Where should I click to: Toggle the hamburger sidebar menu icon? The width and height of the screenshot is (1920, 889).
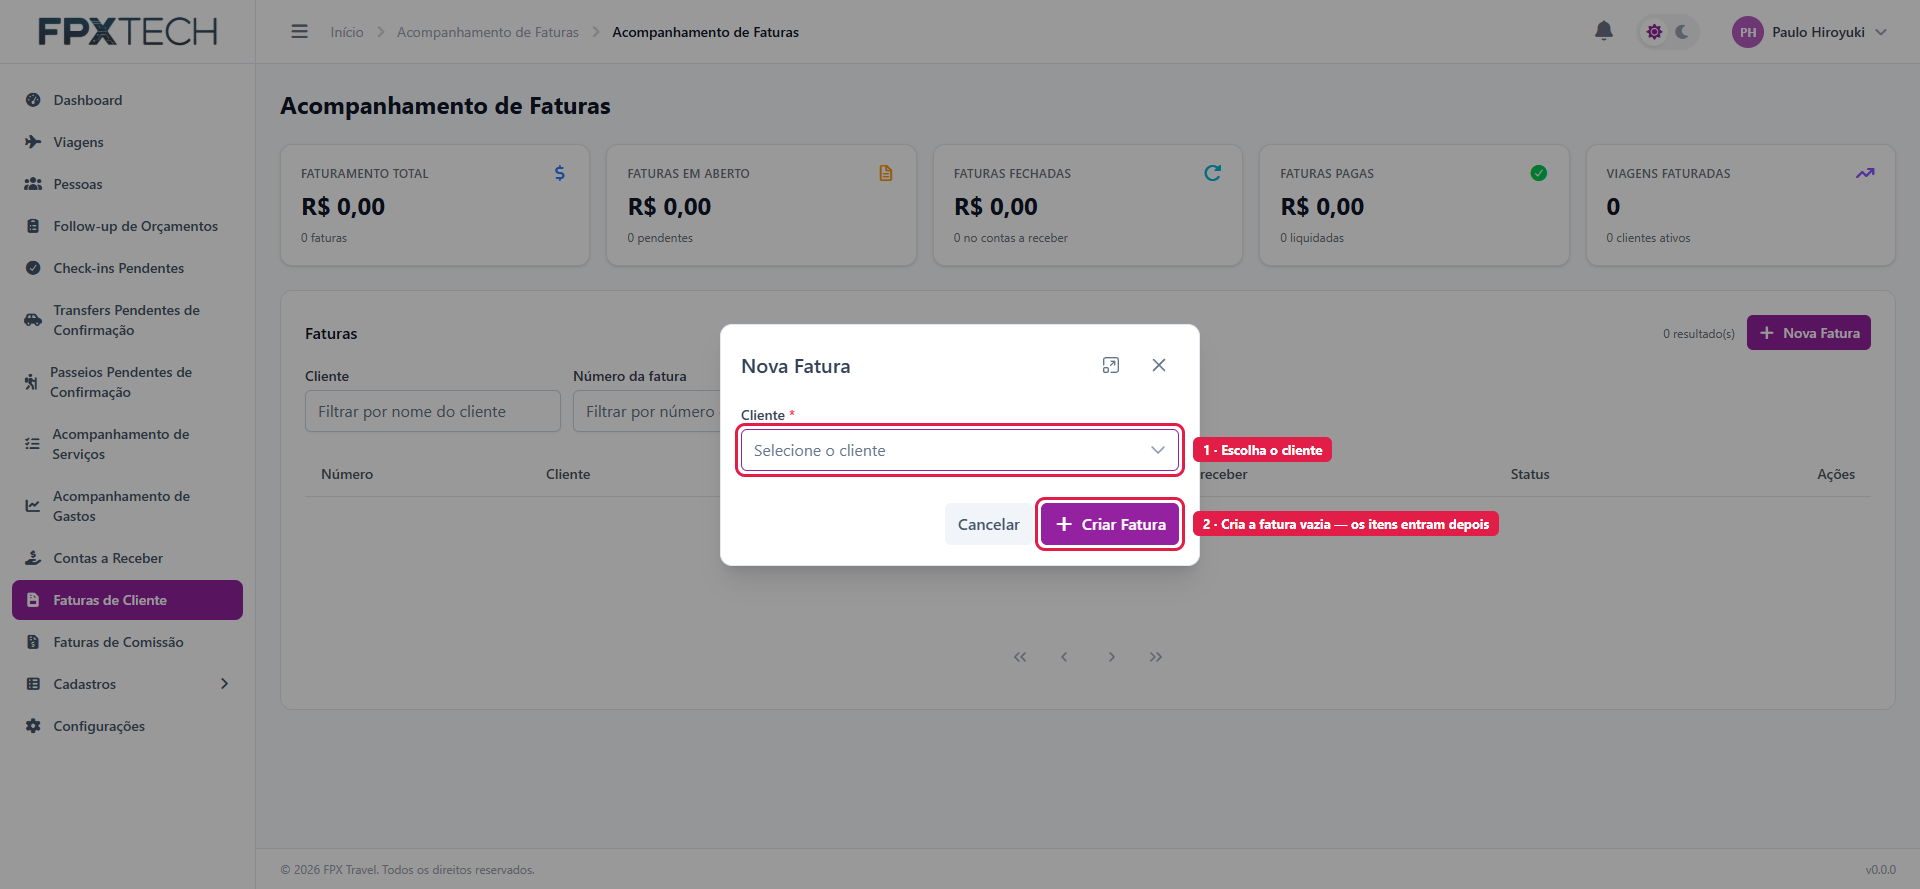pyautogui.click(x=299, y=32)
